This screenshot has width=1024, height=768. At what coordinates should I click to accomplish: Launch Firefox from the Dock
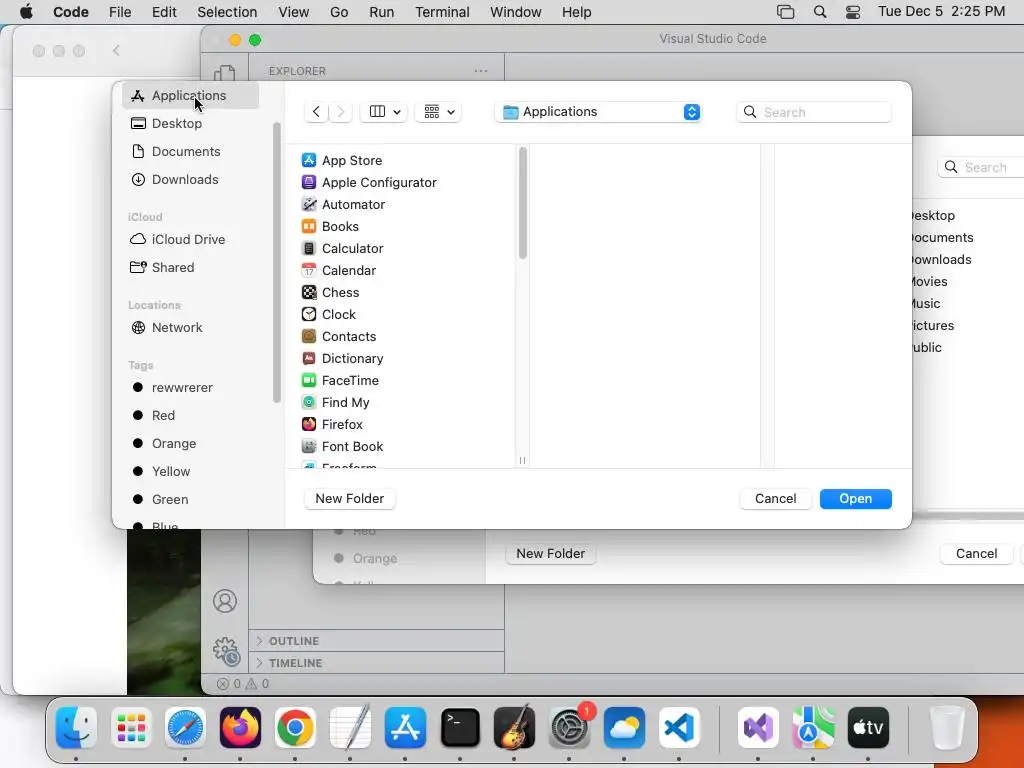pyautogui.click(x=240, y=728)
